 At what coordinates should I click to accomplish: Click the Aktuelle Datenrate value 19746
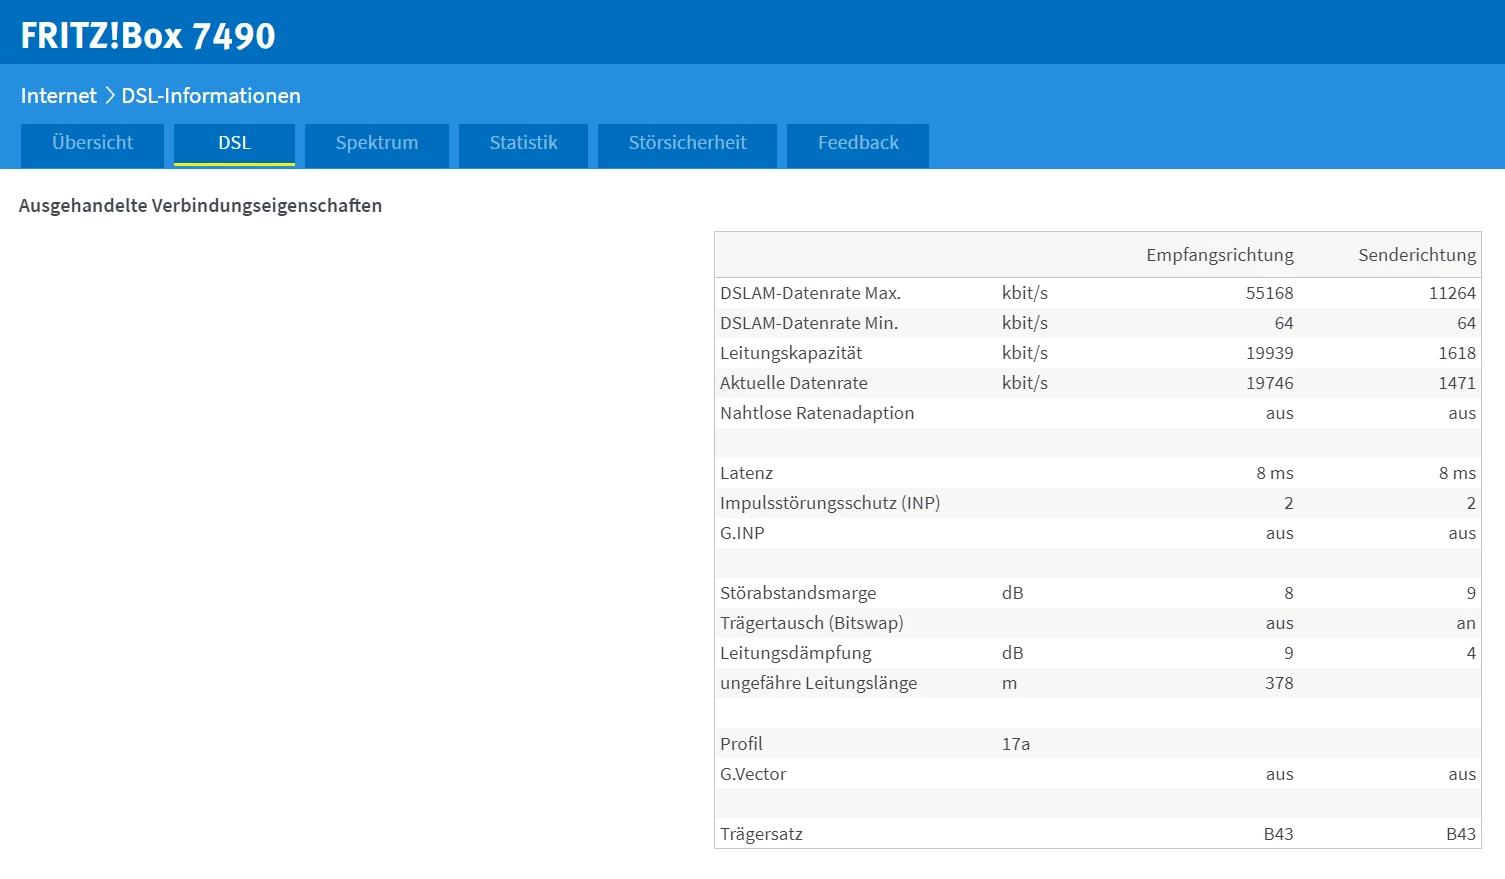coord(1269,383)
